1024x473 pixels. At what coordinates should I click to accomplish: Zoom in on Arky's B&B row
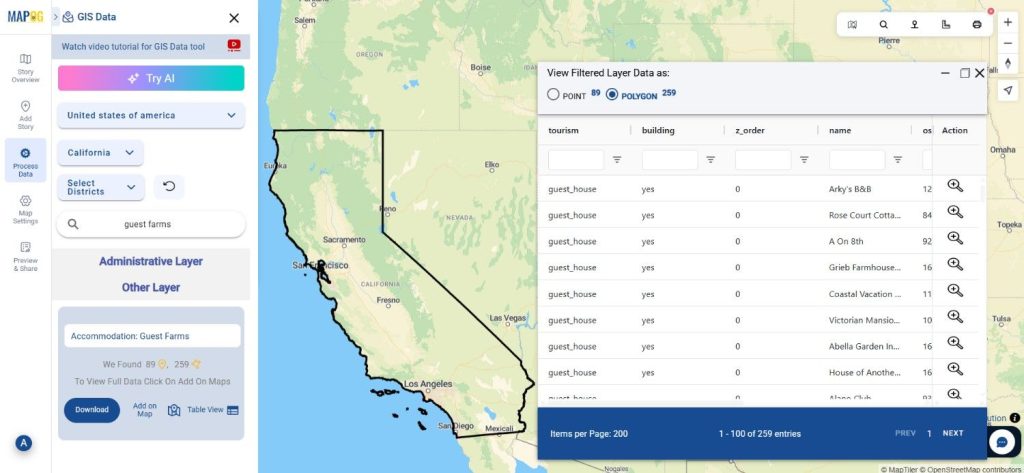(x=954, y=186)
